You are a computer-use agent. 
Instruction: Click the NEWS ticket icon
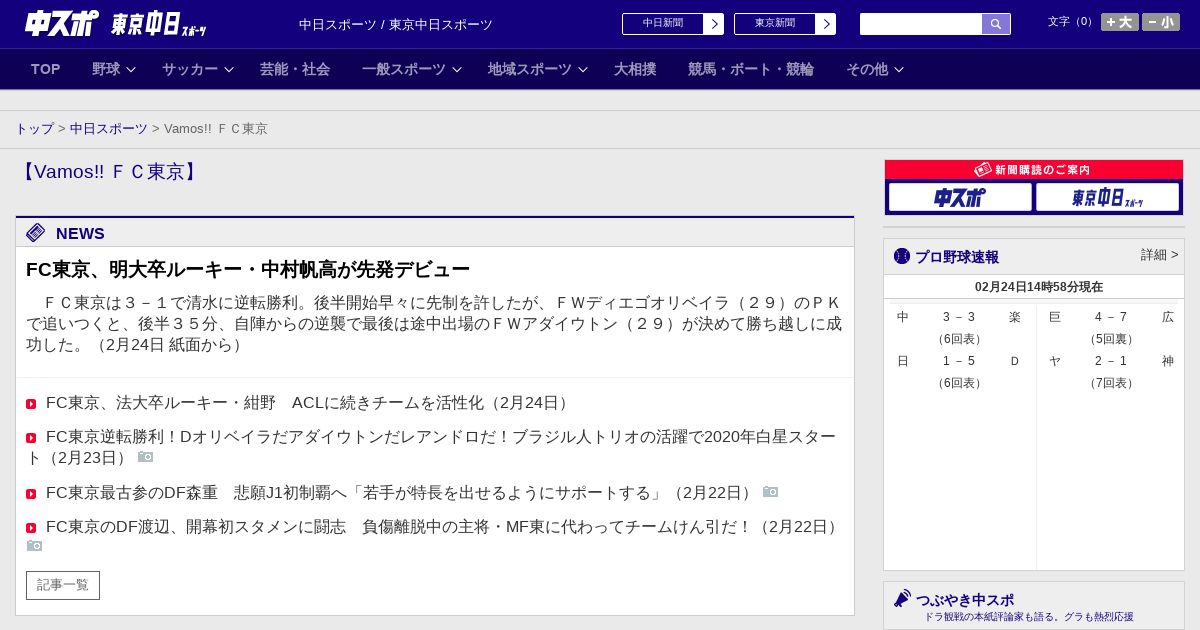(36, 233)
